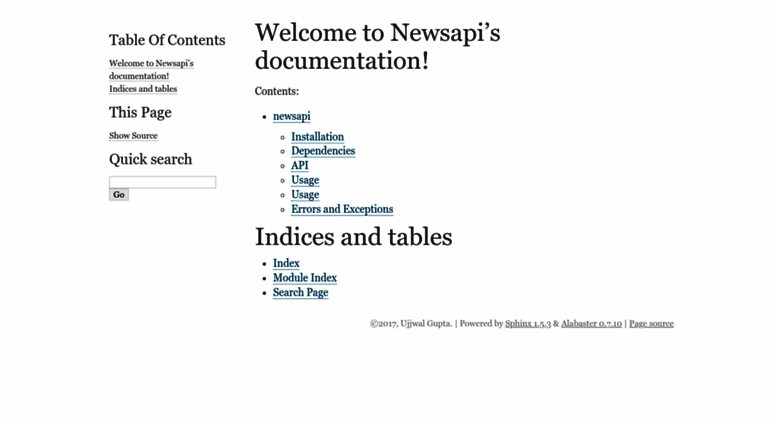
Task: Open the Module Index link
Action: point(305,278)
